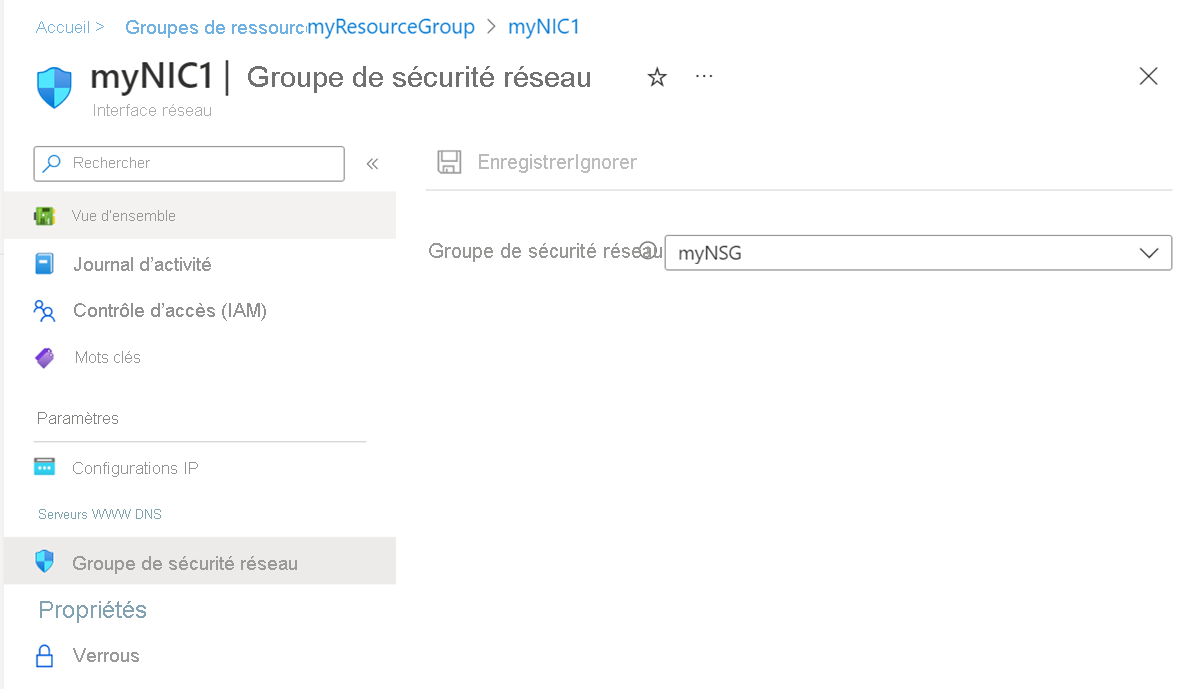
Task: Expand the myNSG selector chevron
Action: (x=1148, y=252)
